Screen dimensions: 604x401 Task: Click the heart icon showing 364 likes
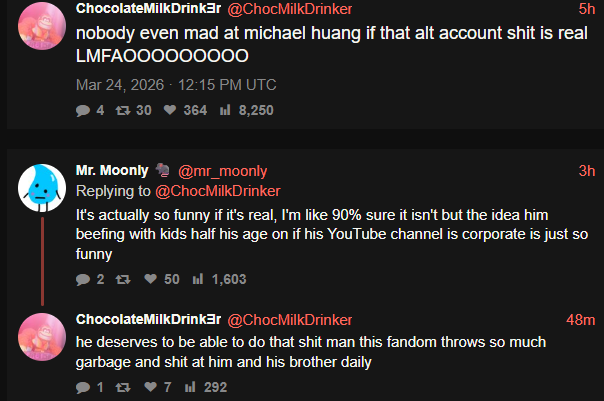pos(170,110)
